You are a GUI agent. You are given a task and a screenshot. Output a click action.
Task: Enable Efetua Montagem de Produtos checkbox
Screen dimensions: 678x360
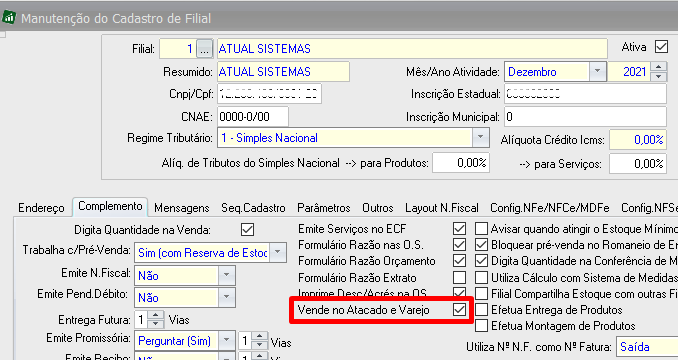point(481,325)
